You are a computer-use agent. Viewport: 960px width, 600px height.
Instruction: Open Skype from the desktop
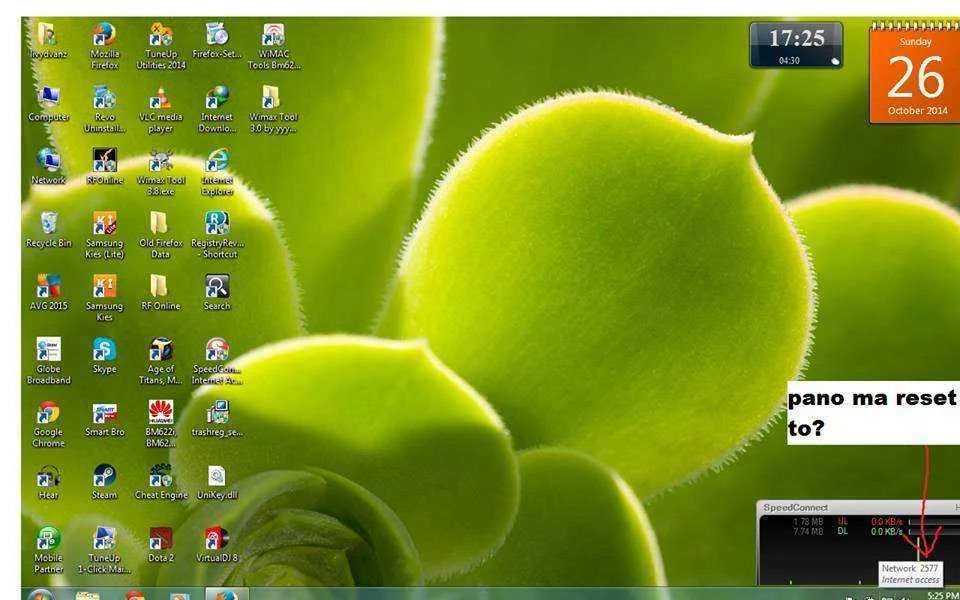coord(105,356)
